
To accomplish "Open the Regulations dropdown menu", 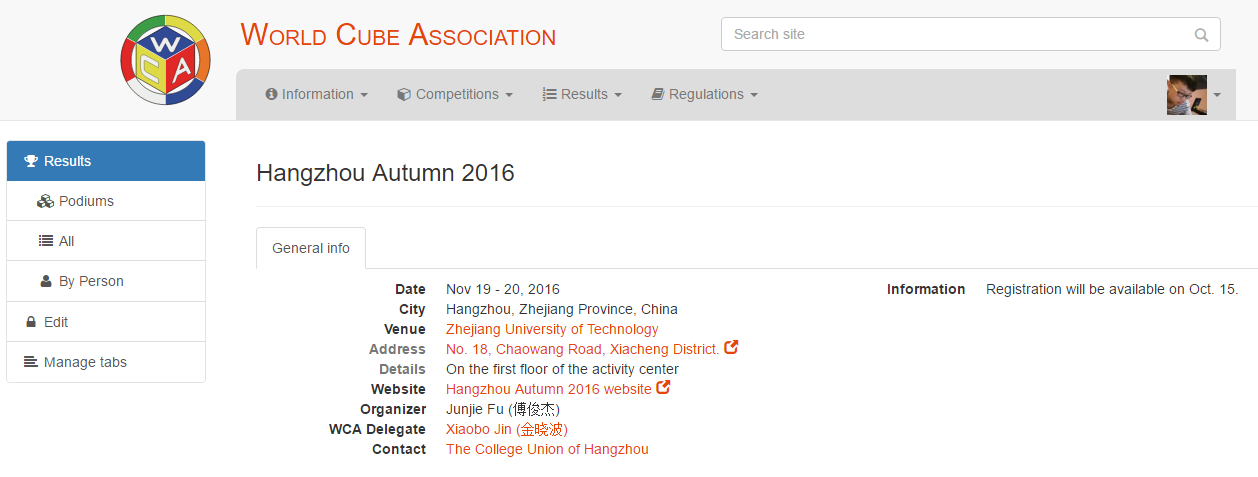I will [x=704, y=94].
